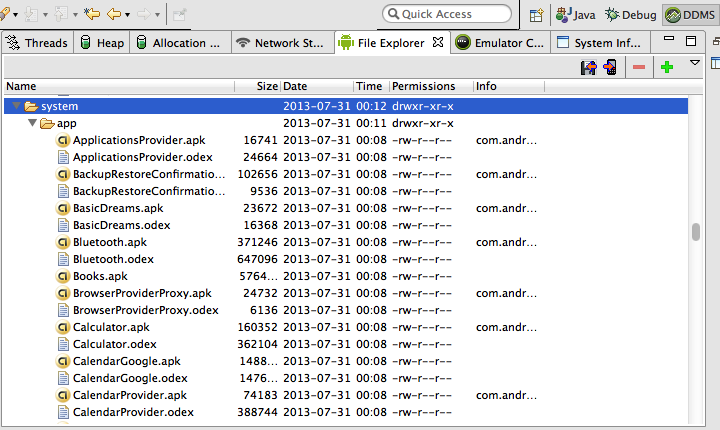Open the Emulator Control tab
This screenshot has width=720, height=430.
click(x=501, y=43)
